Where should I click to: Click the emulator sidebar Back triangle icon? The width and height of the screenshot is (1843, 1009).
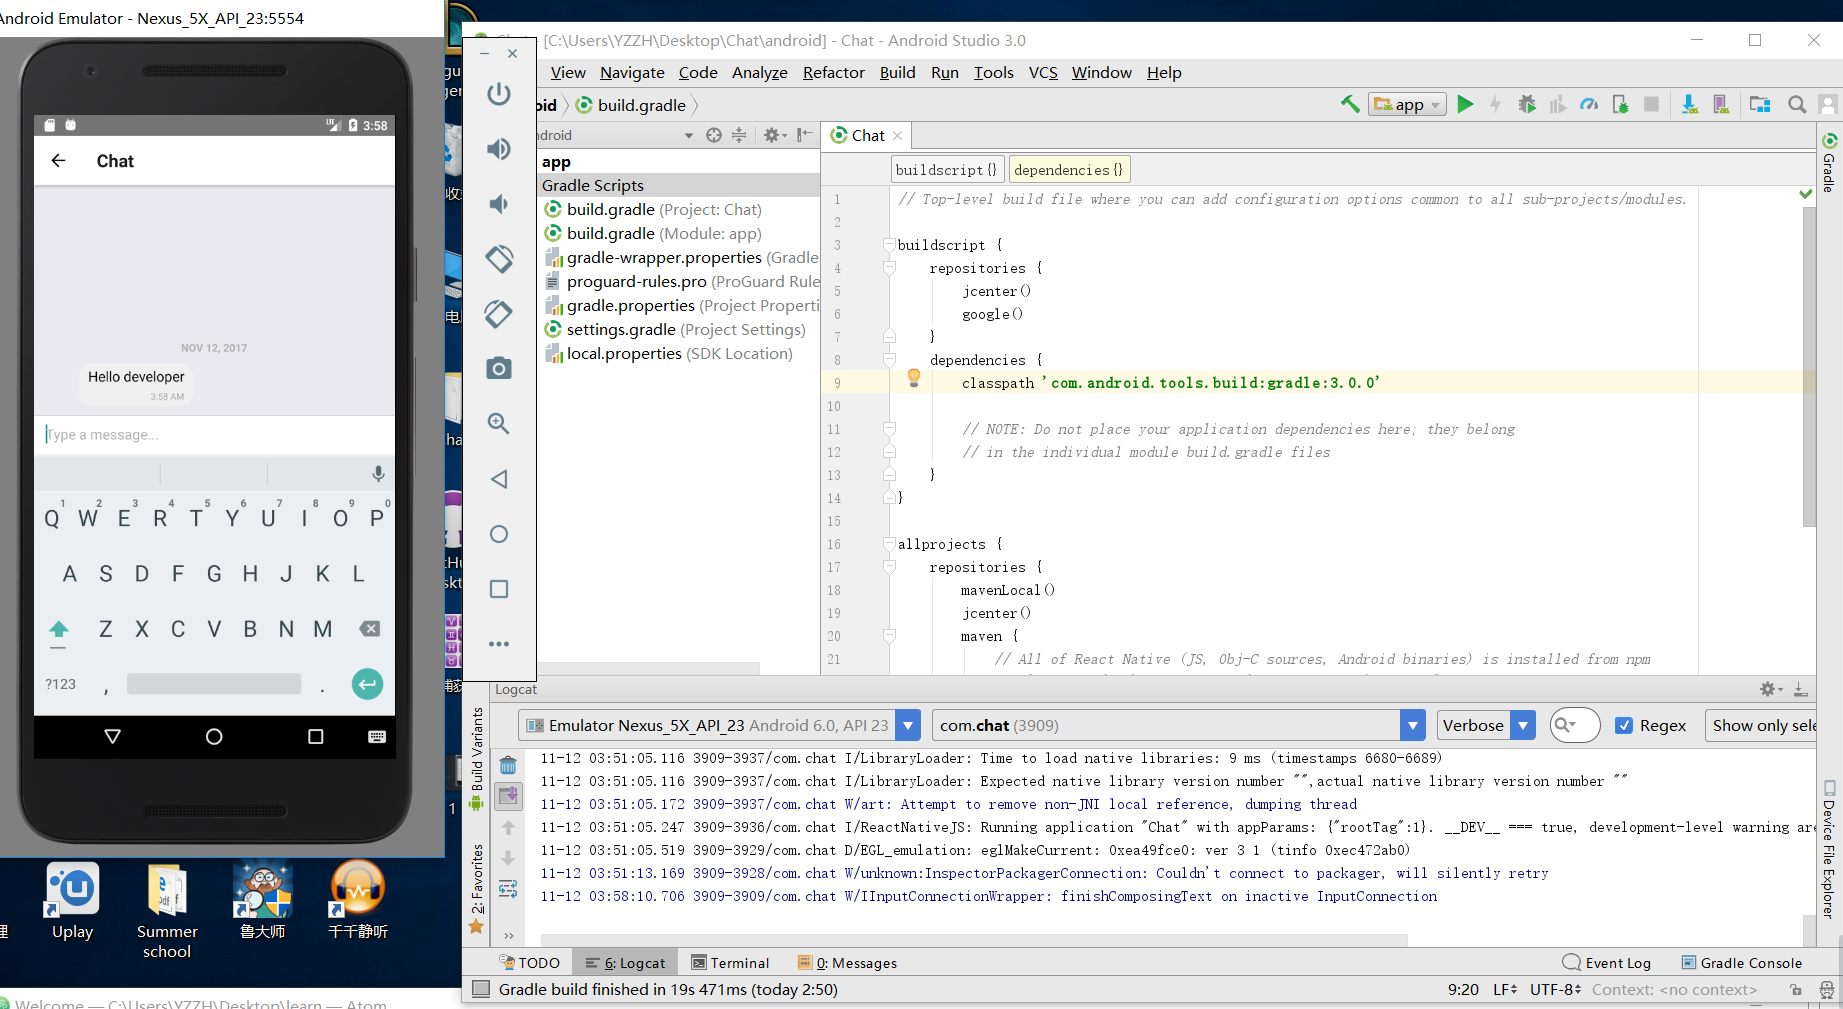coord(499,479)
